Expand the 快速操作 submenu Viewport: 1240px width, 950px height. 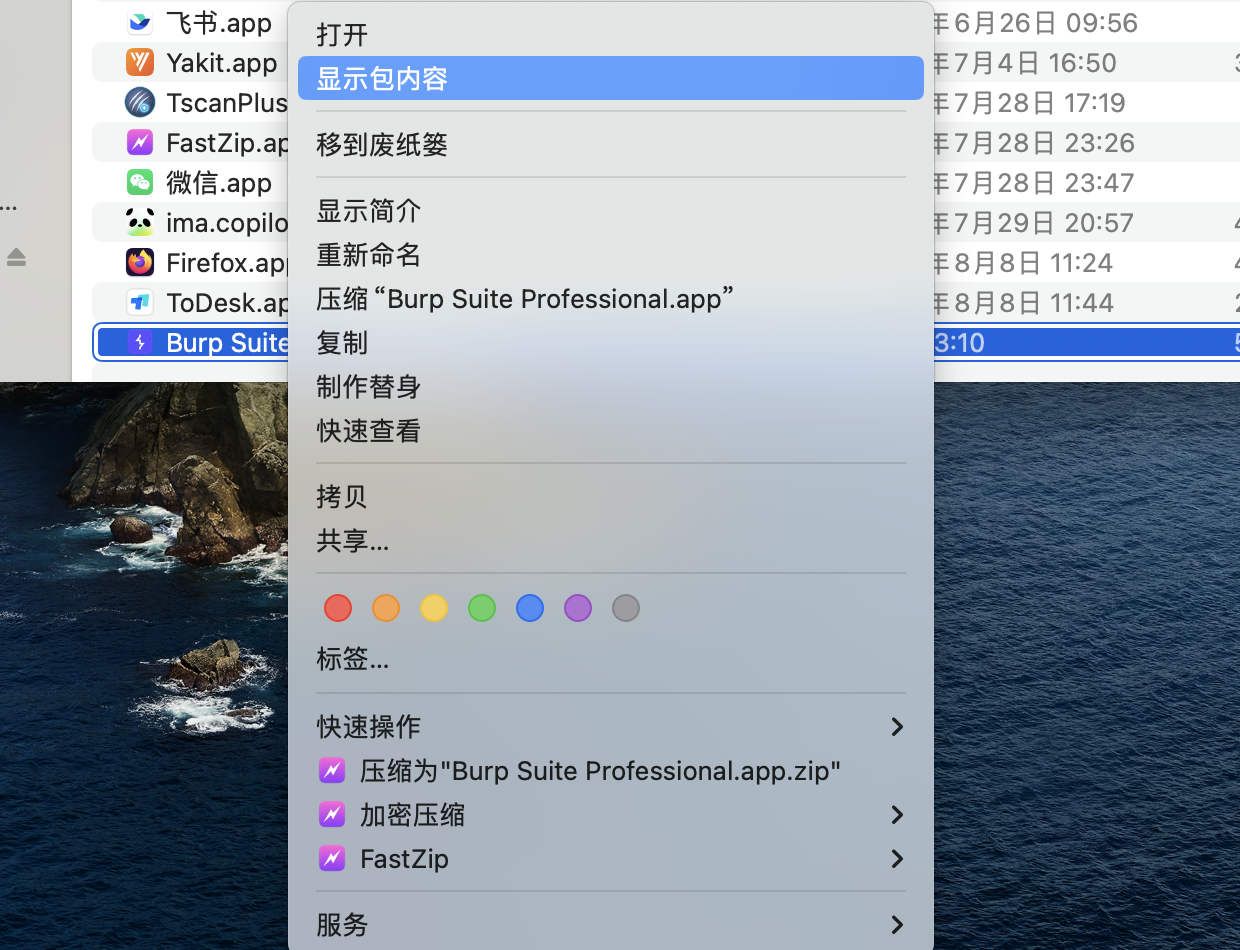point(611,727)
